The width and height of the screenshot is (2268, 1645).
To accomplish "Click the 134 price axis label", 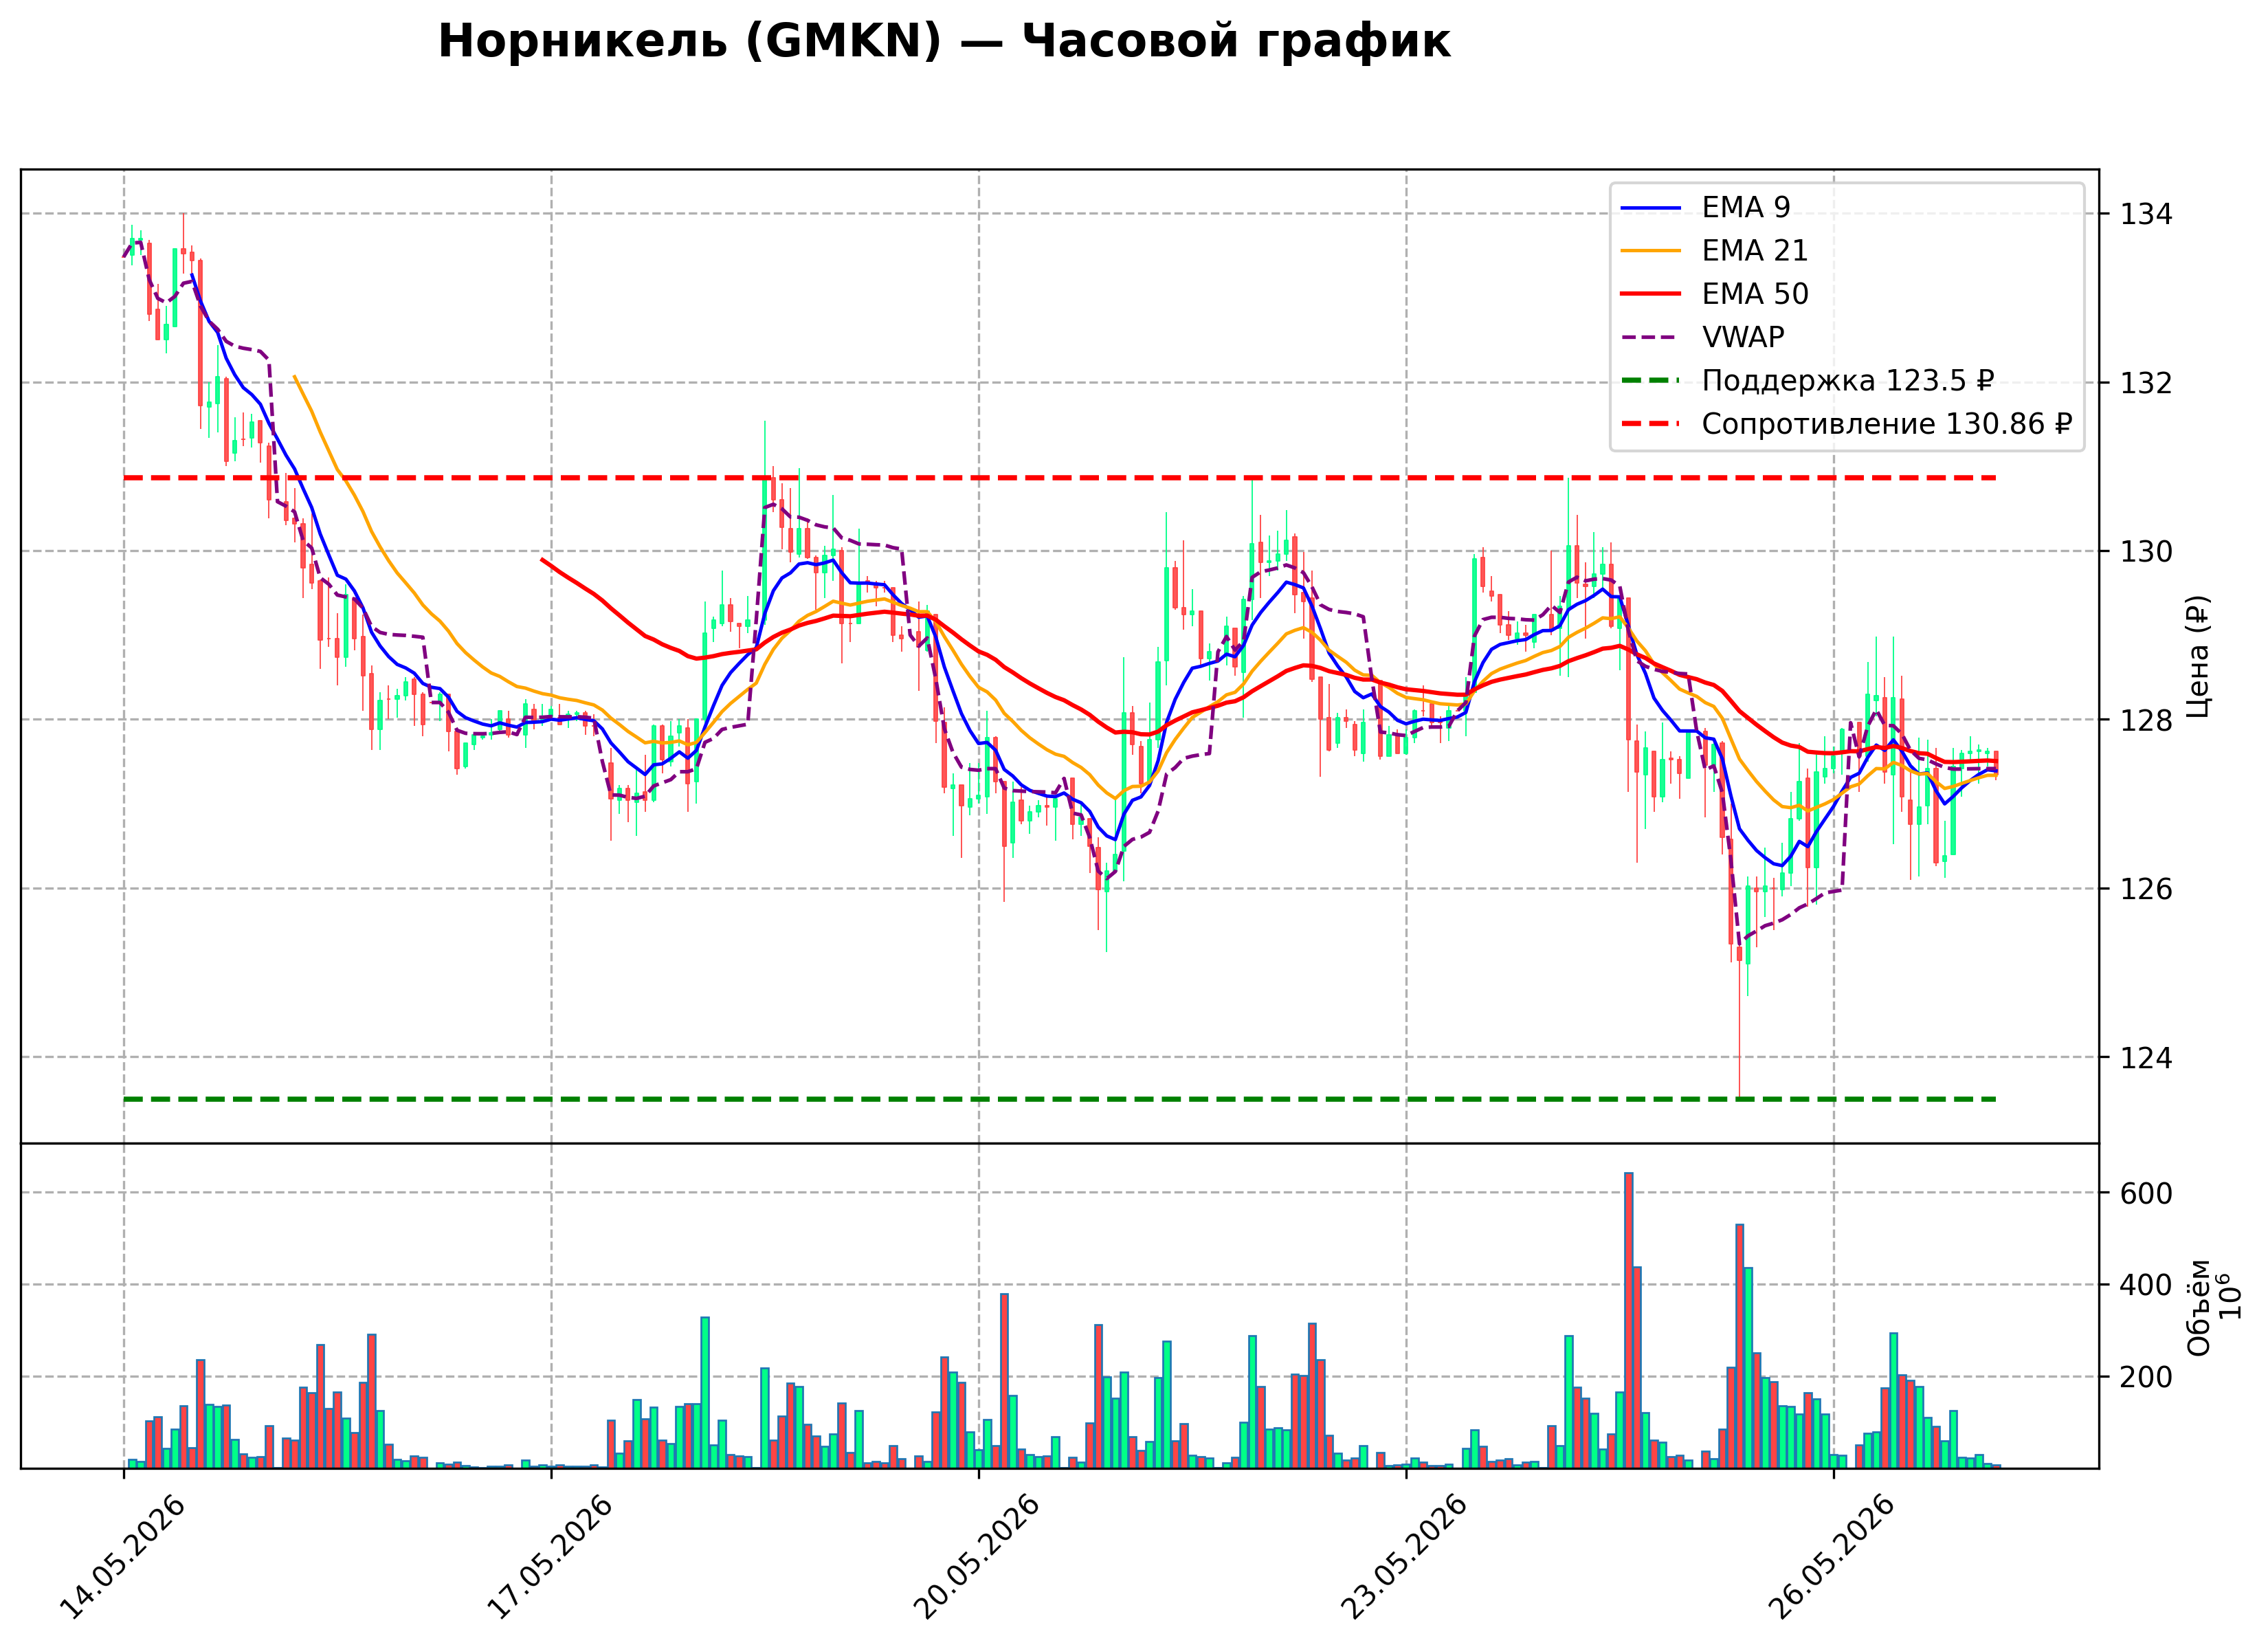I will pyautogui.click(x=2147, y=214).
